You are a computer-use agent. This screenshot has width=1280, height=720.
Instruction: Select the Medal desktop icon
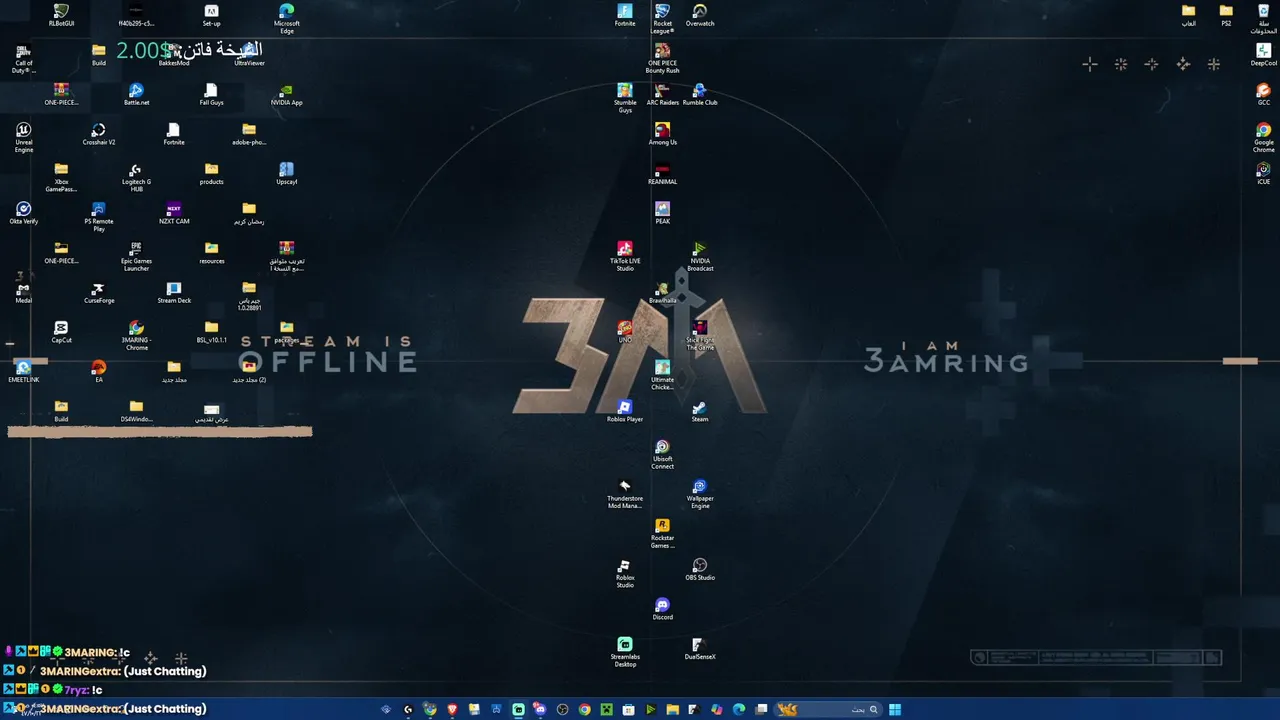24,292
